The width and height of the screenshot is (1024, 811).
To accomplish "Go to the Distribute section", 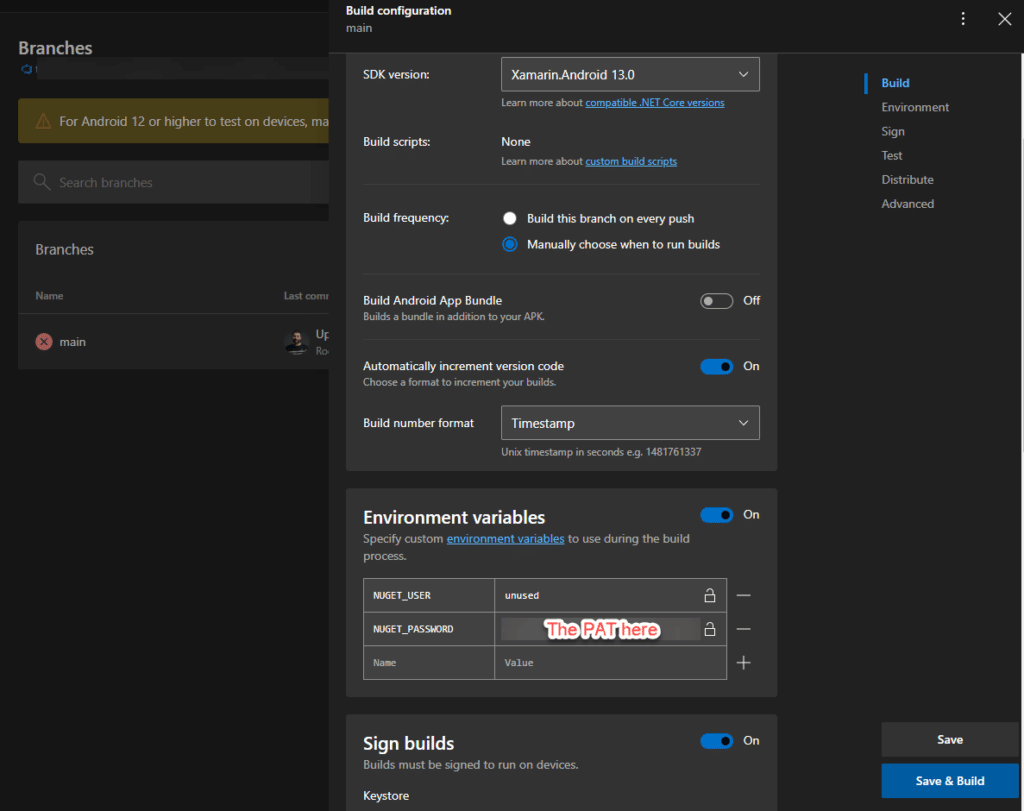I will click(907, 180).
